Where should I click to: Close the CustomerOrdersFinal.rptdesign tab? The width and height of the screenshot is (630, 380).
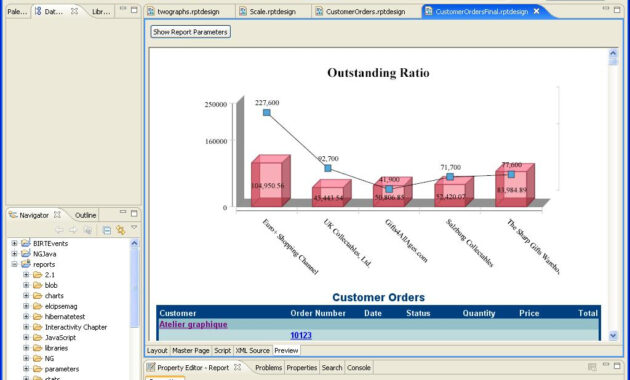536,11
